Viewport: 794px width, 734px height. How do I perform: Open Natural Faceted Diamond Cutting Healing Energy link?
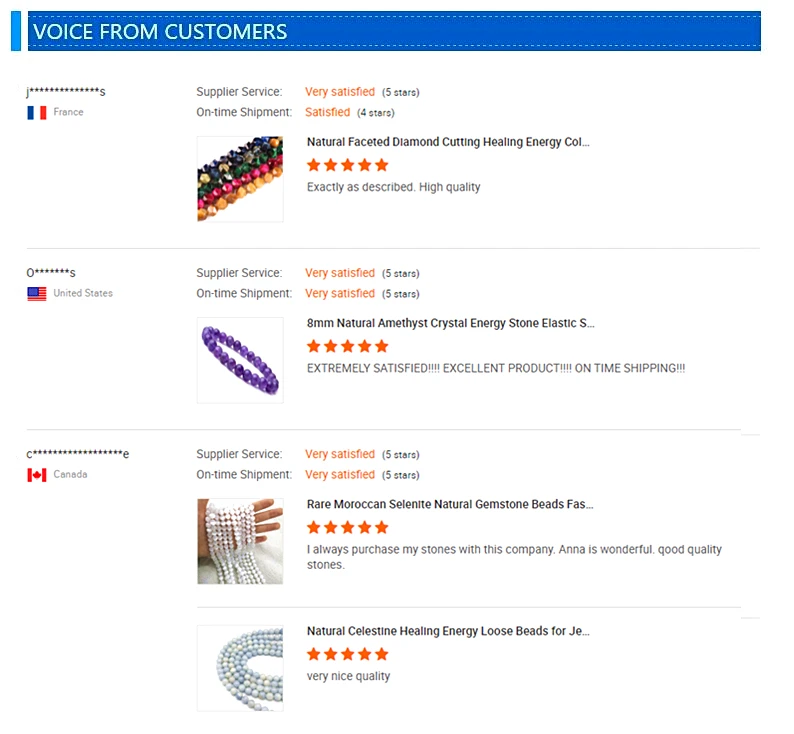coord(448,142)
